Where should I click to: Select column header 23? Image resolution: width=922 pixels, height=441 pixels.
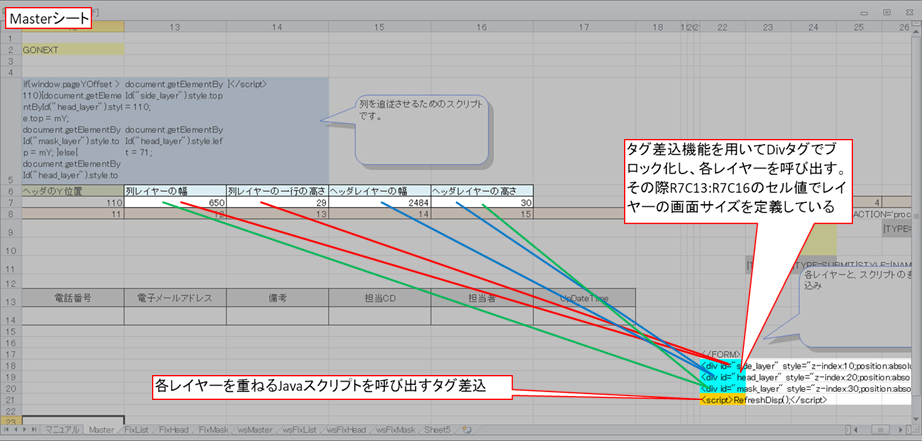pos(767,26)
